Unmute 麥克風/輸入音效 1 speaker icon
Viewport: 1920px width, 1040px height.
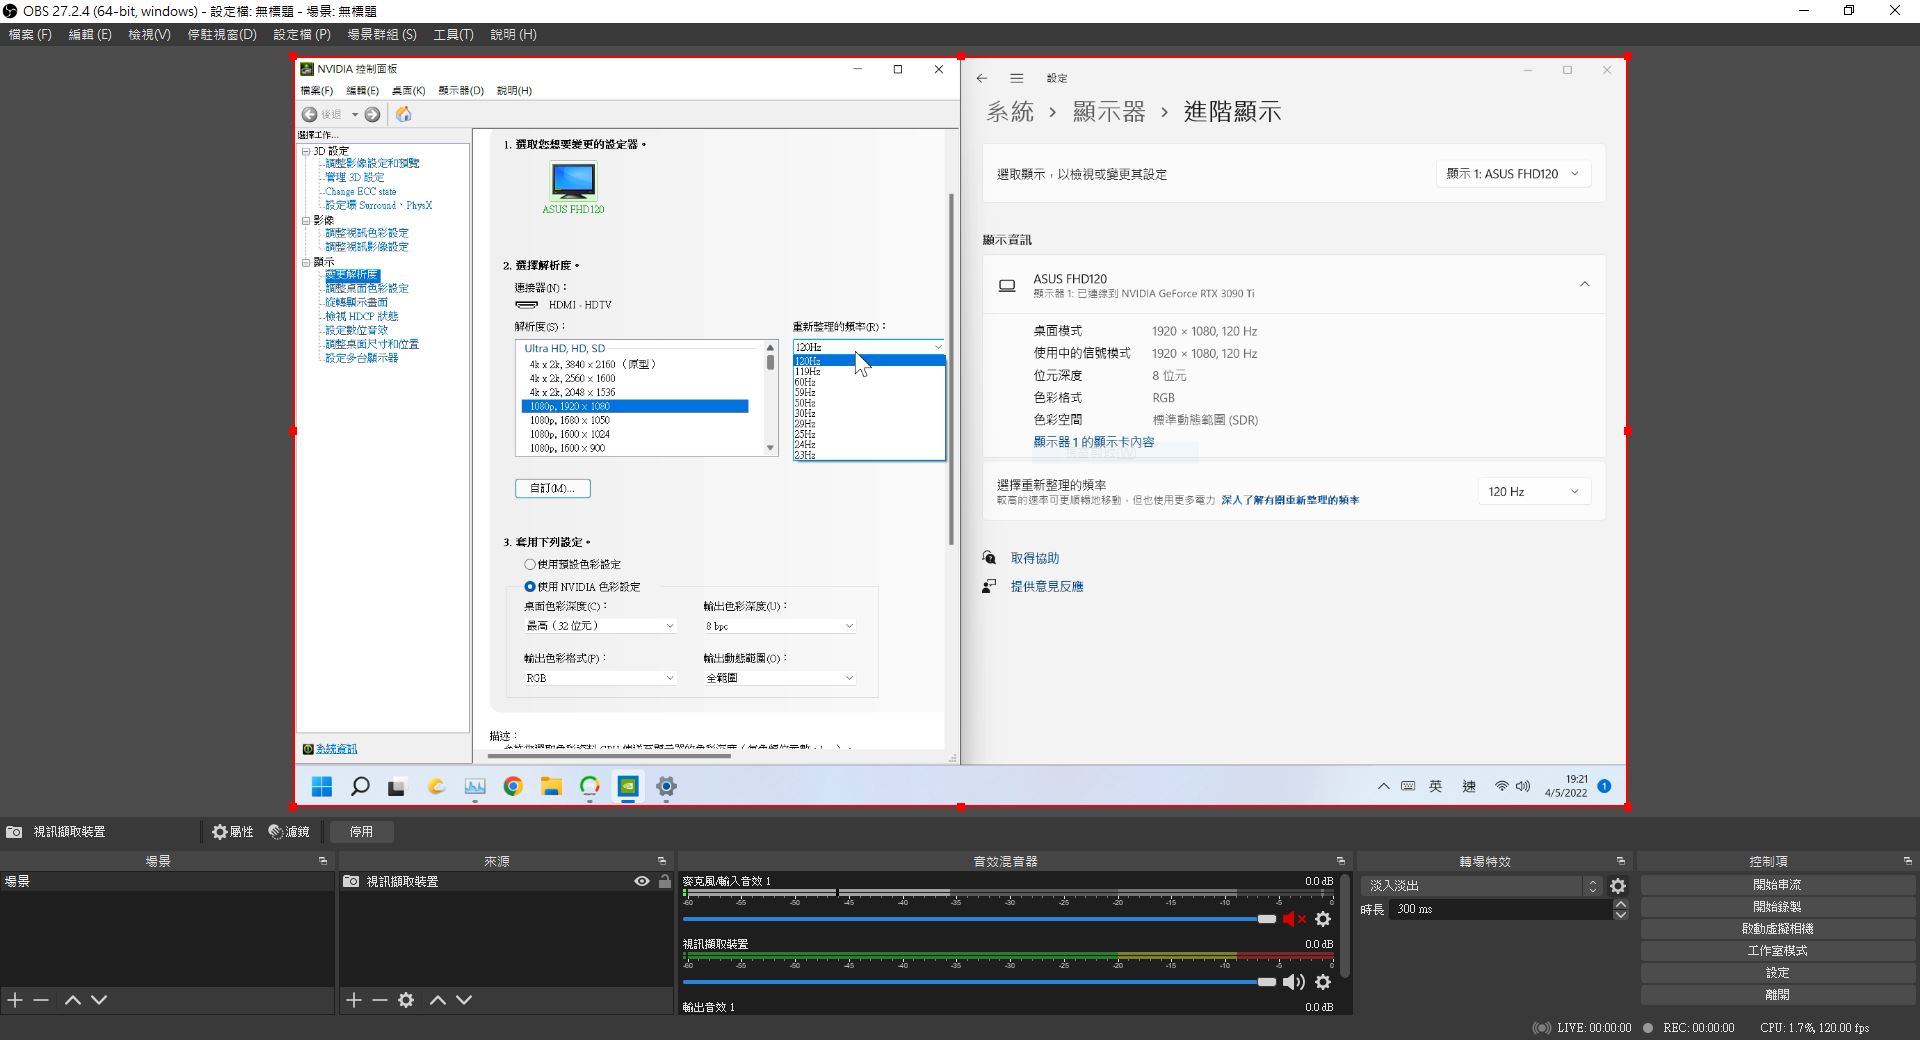(1294, 919)
